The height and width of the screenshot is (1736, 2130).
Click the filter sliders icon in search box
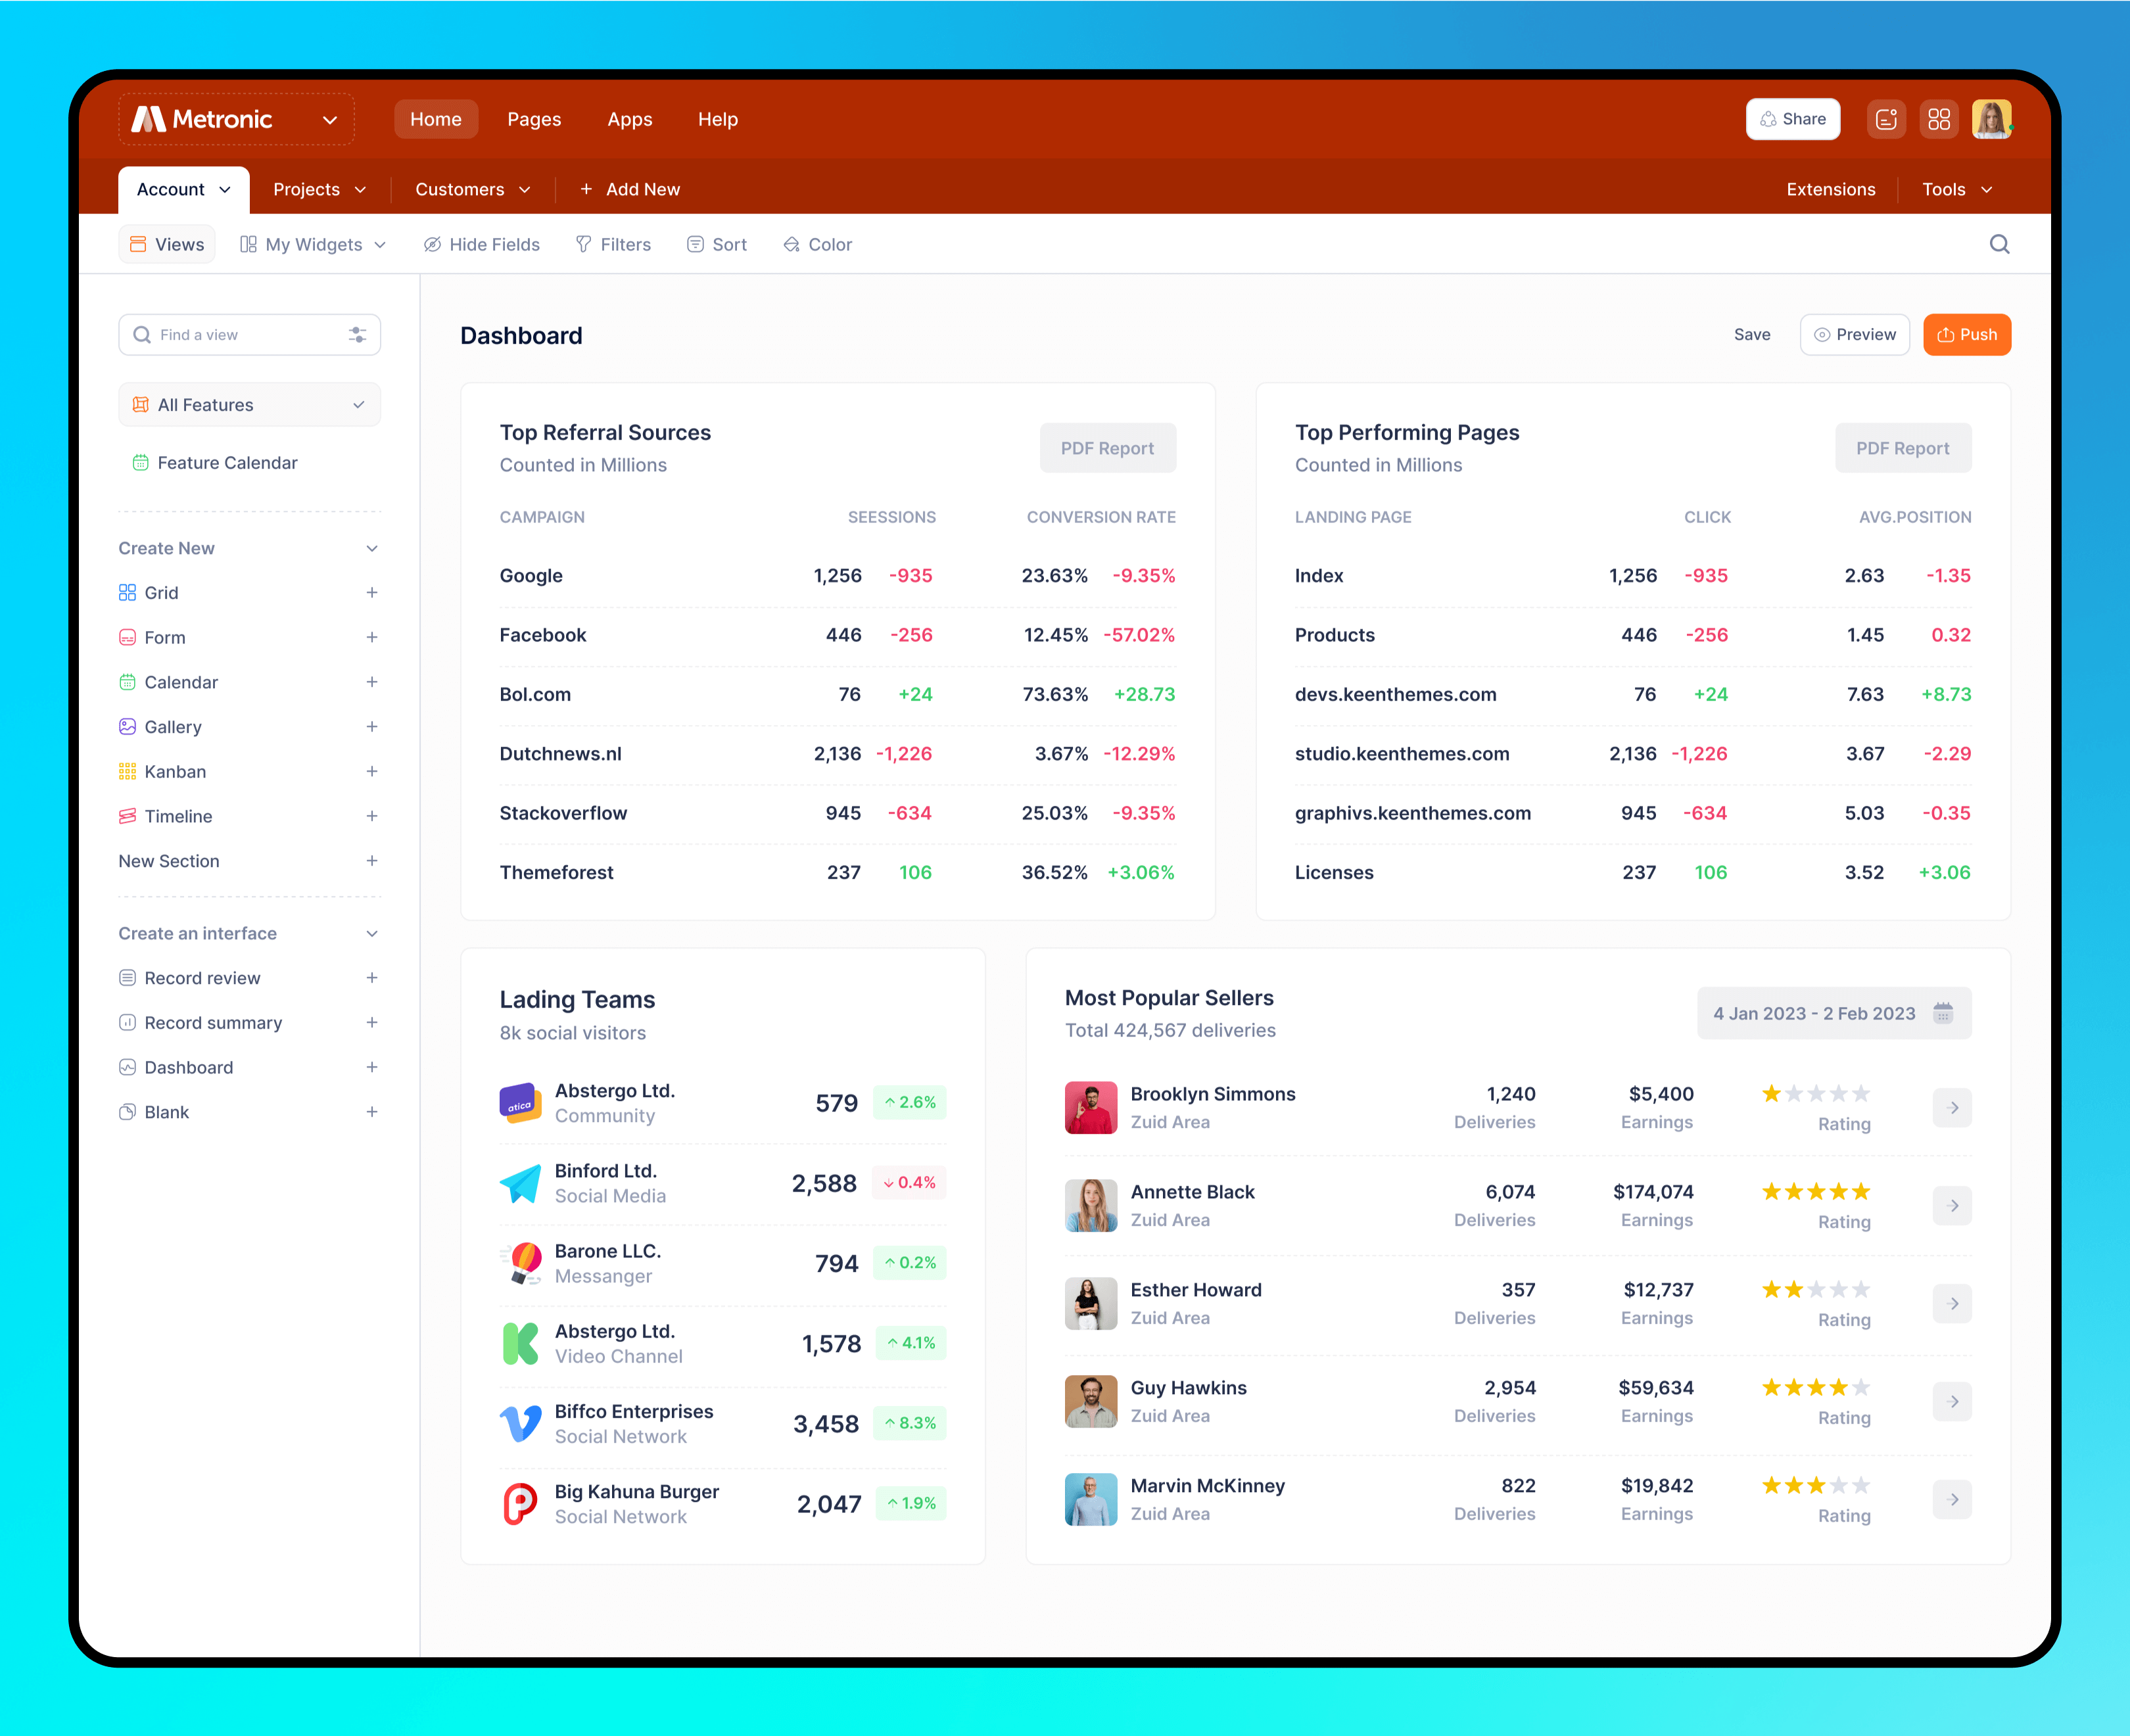pyautogui.click(x=357, y=335)
